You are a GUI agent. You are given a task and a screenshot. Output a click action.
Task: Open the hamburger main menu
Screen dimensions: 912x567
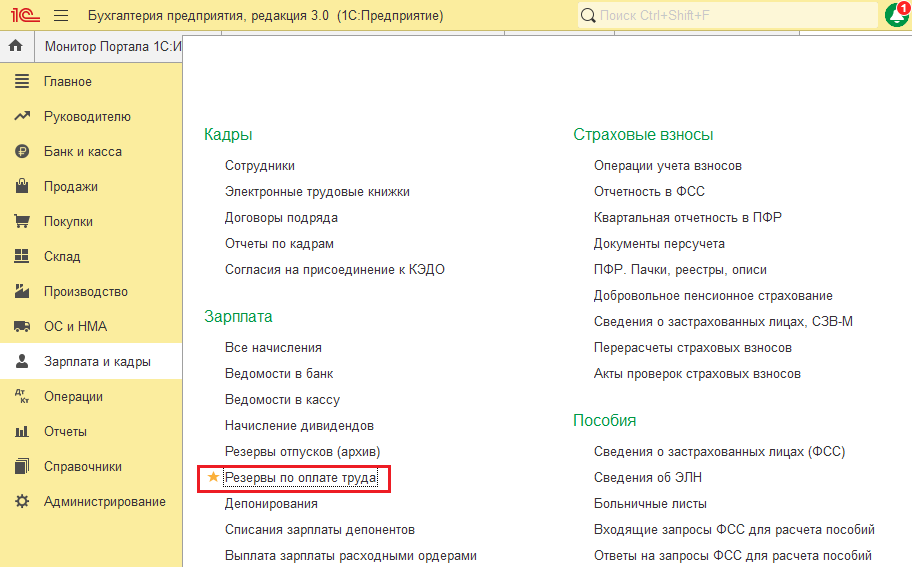coord(61,15)
